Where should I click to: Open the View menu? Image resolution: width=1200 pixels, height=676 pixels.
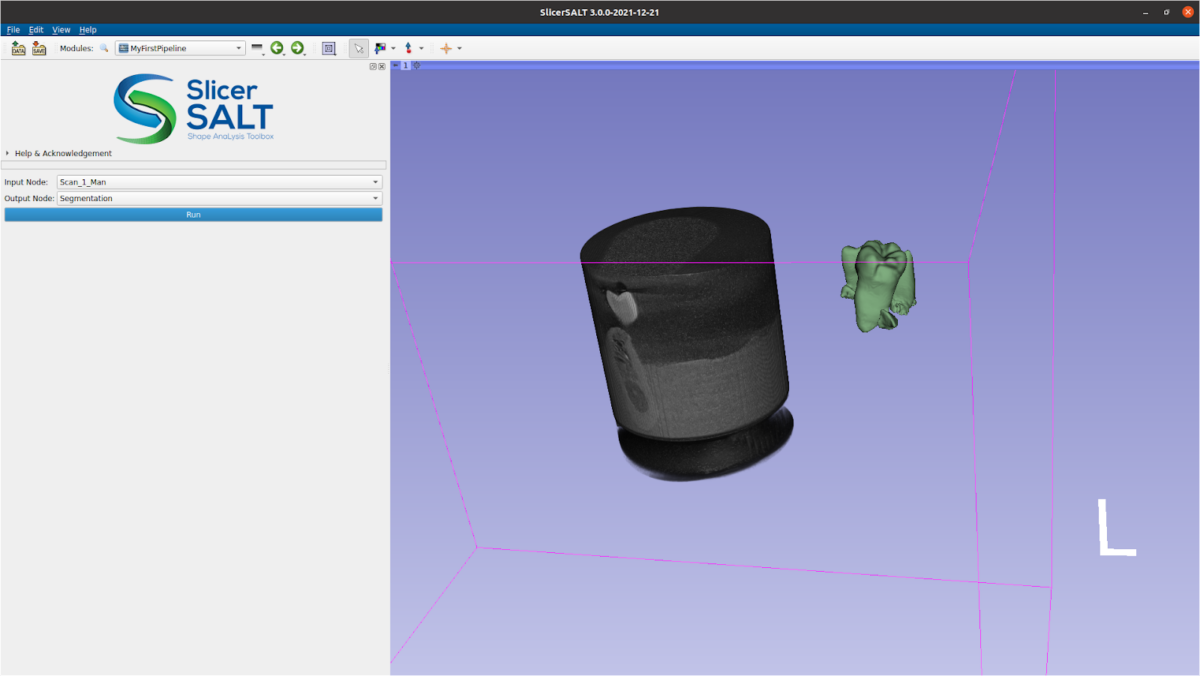pos(61,30)
